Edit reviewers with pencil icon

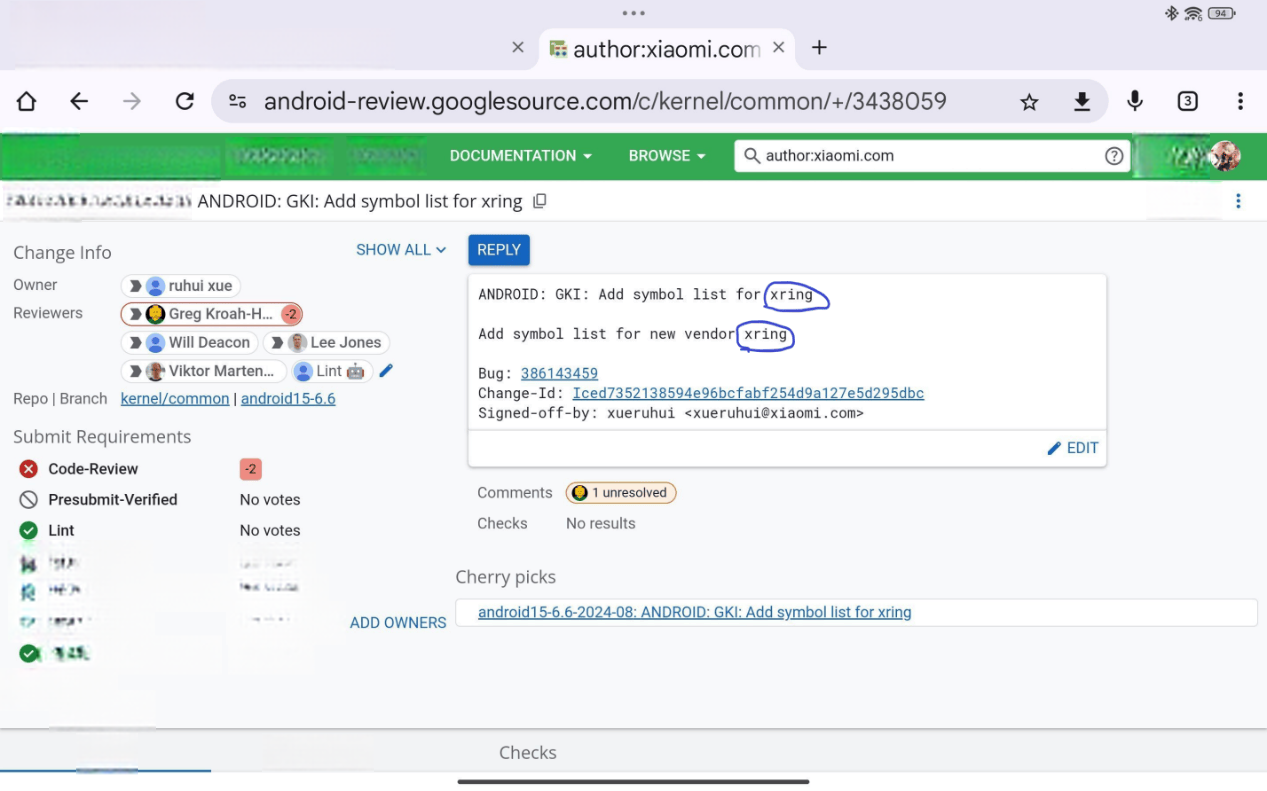pos(387,371)
